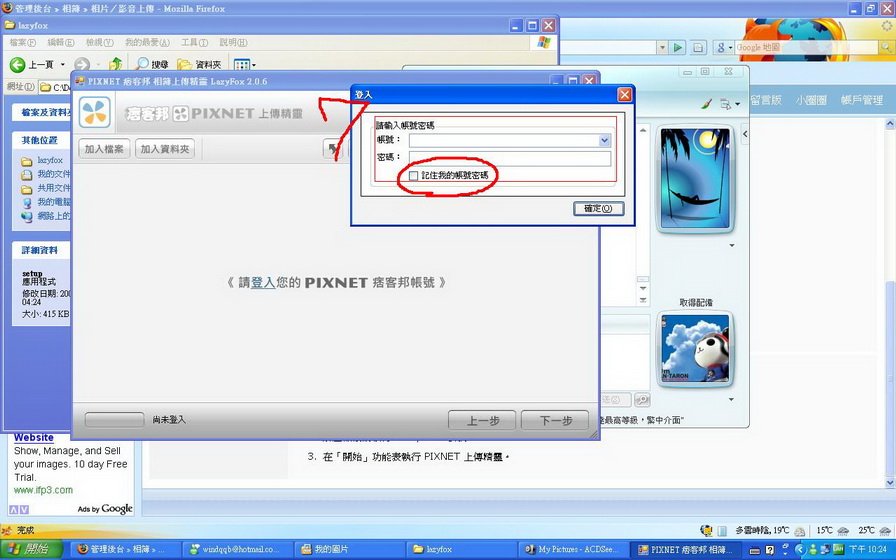The image size is (896, 560).
Task: Click the Up folder icon in Explorer
Action: pos(116,64)
